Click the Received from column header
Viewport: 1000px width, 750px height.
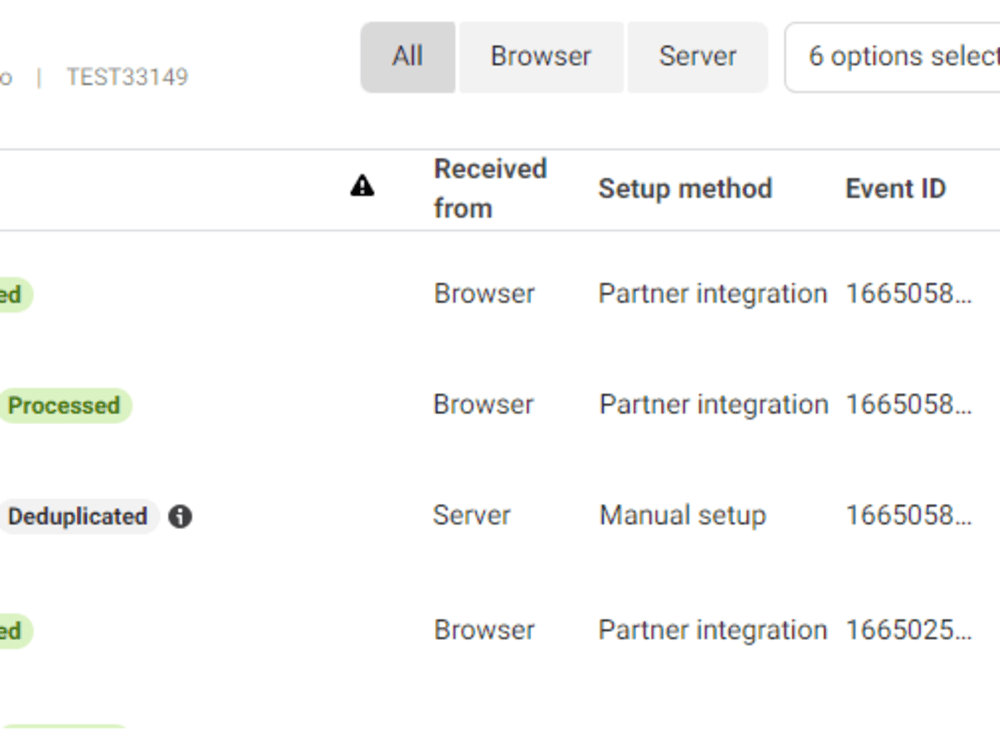tap(491, 188)
